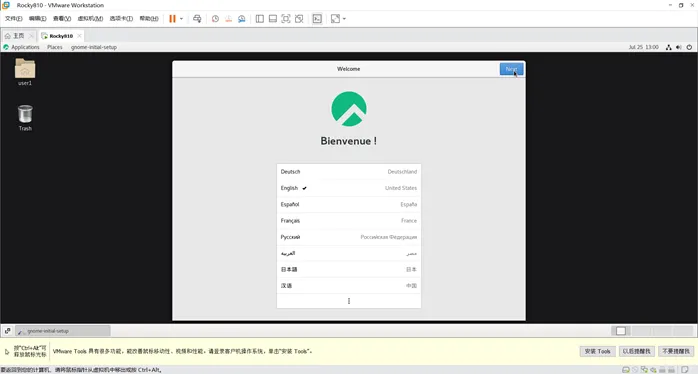Click the 安装 Tools button
Screen dimensions: 698x374
597,351
